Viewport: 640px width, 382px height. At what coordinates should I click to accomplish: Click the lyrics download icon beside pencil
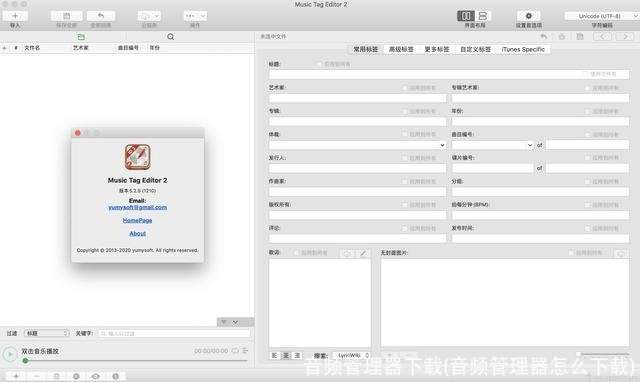347,253
